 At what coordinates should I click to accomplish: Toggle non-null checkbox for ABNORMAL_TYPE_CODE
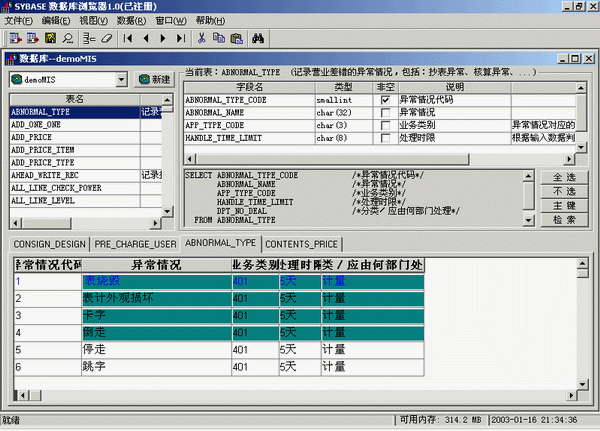coord(384,100)
